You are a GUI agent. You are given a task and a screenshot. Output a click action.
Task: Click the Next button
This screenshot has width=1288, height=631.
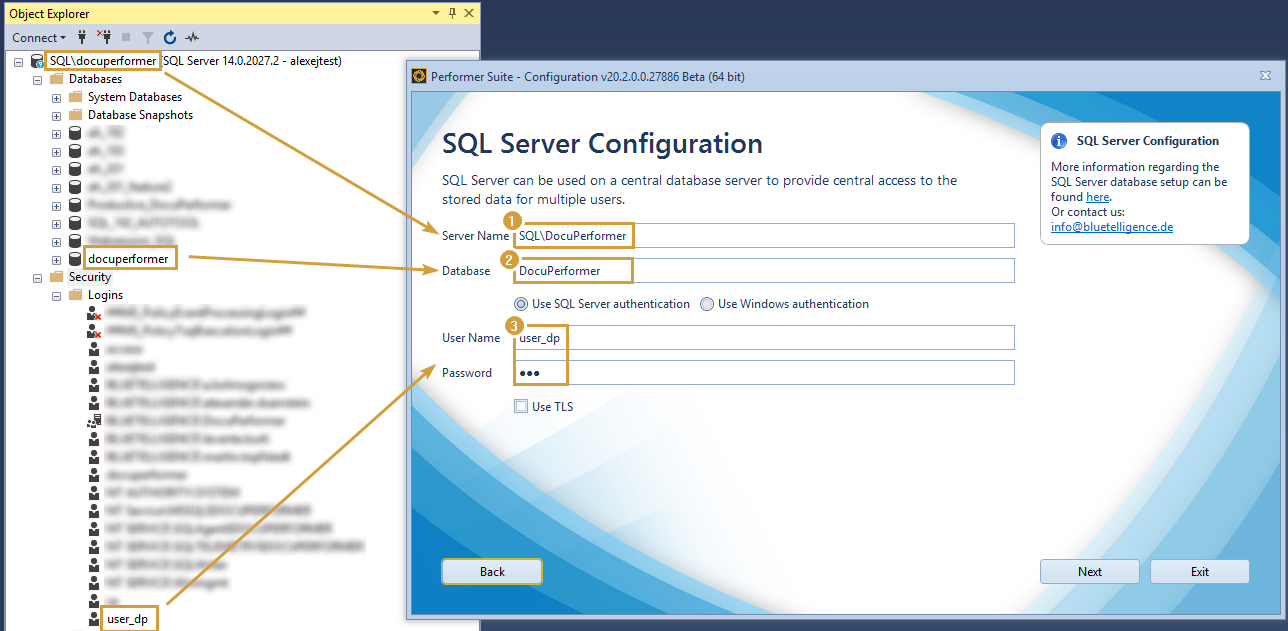coord(1089,571)
